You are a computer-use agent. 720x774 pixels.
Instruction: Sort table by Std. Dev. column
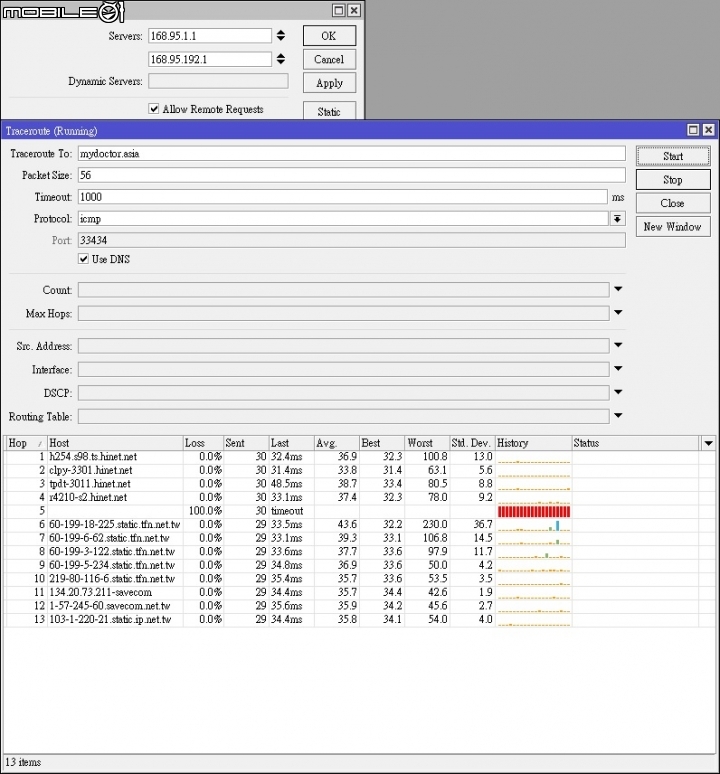pos(472,443)
